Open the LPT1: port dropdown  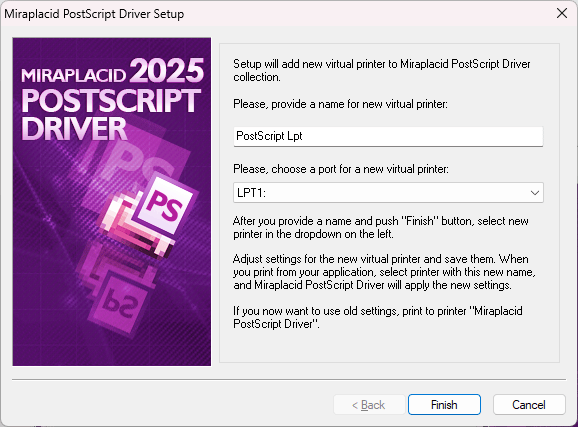click(x=388, y=192)
